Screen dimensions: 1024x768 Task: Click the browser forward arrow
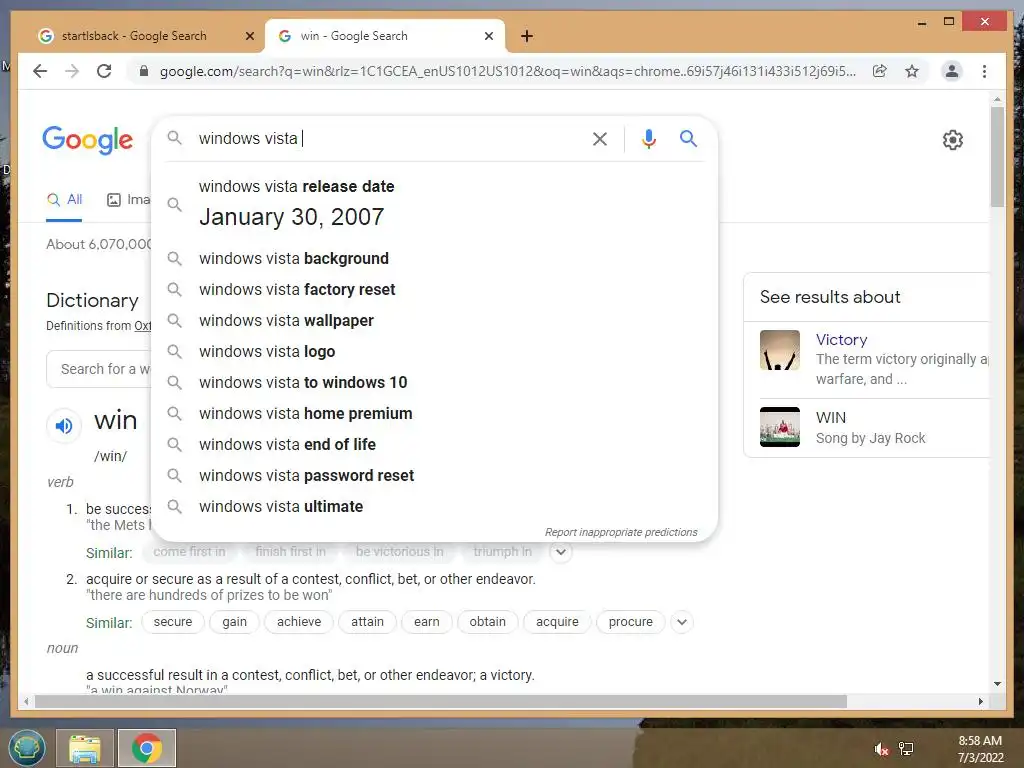[x=72, y=71]
